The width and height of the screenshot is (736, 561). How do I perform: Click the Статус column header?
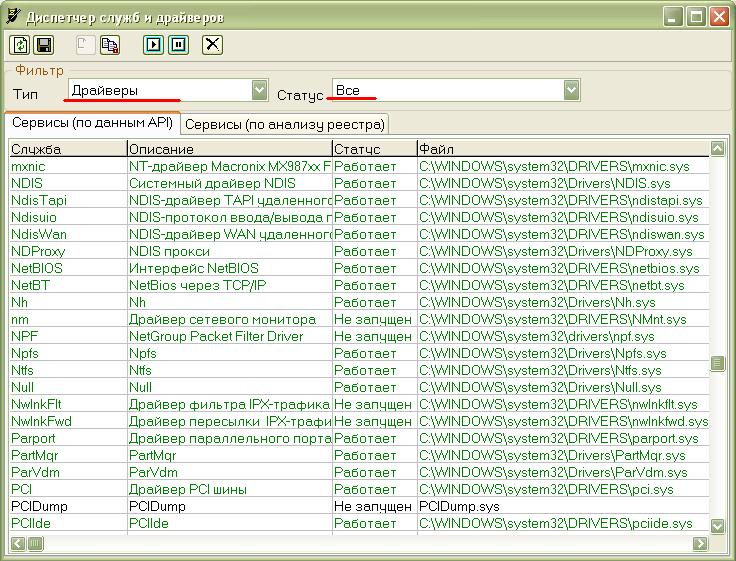(x=375, y=149)
